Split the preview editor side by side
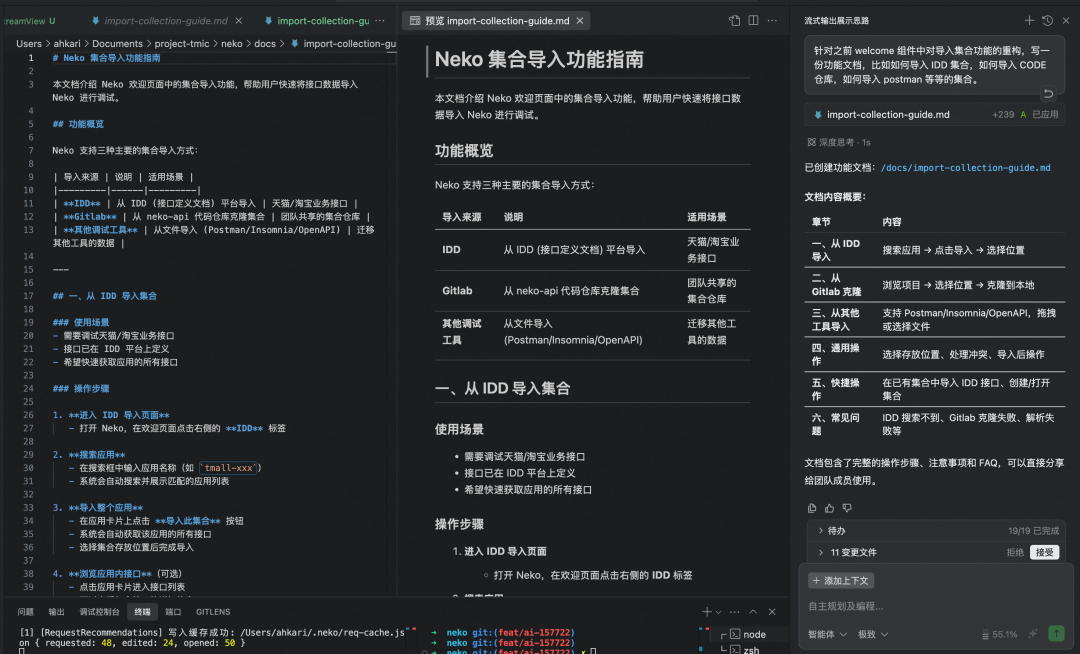1080x654 pixels. [754, 21]
